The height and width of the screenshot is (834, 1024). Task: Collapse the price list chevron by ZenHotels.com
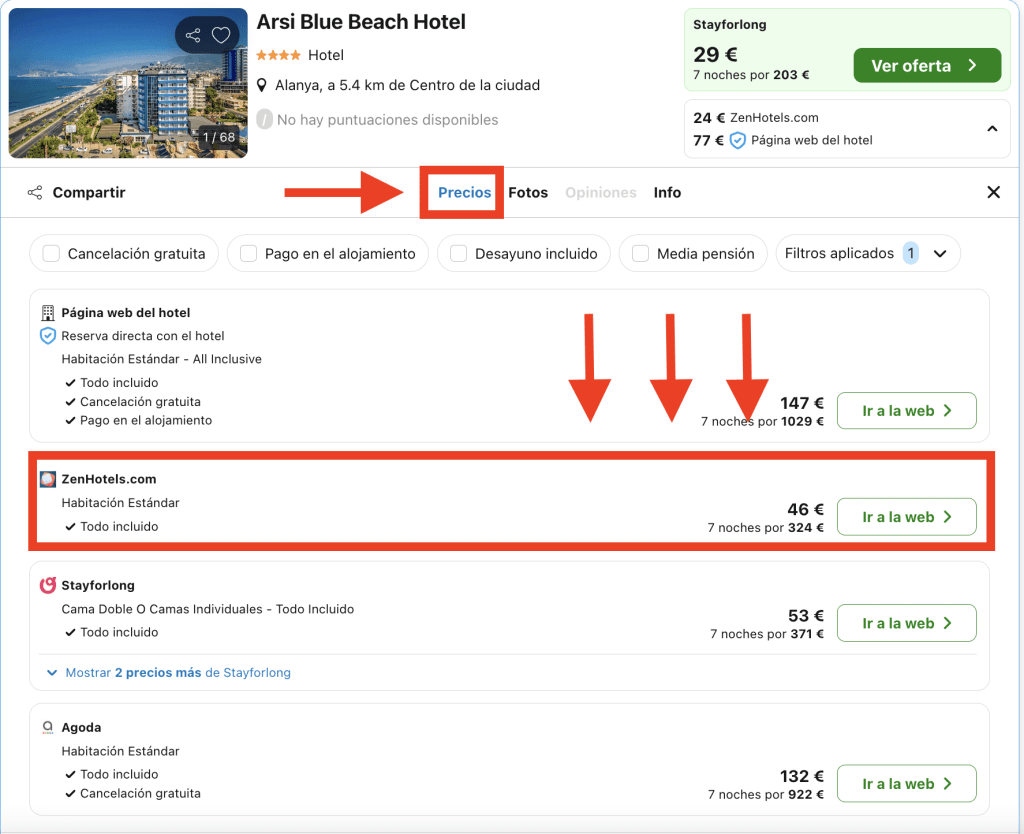(x=992, y=129)
